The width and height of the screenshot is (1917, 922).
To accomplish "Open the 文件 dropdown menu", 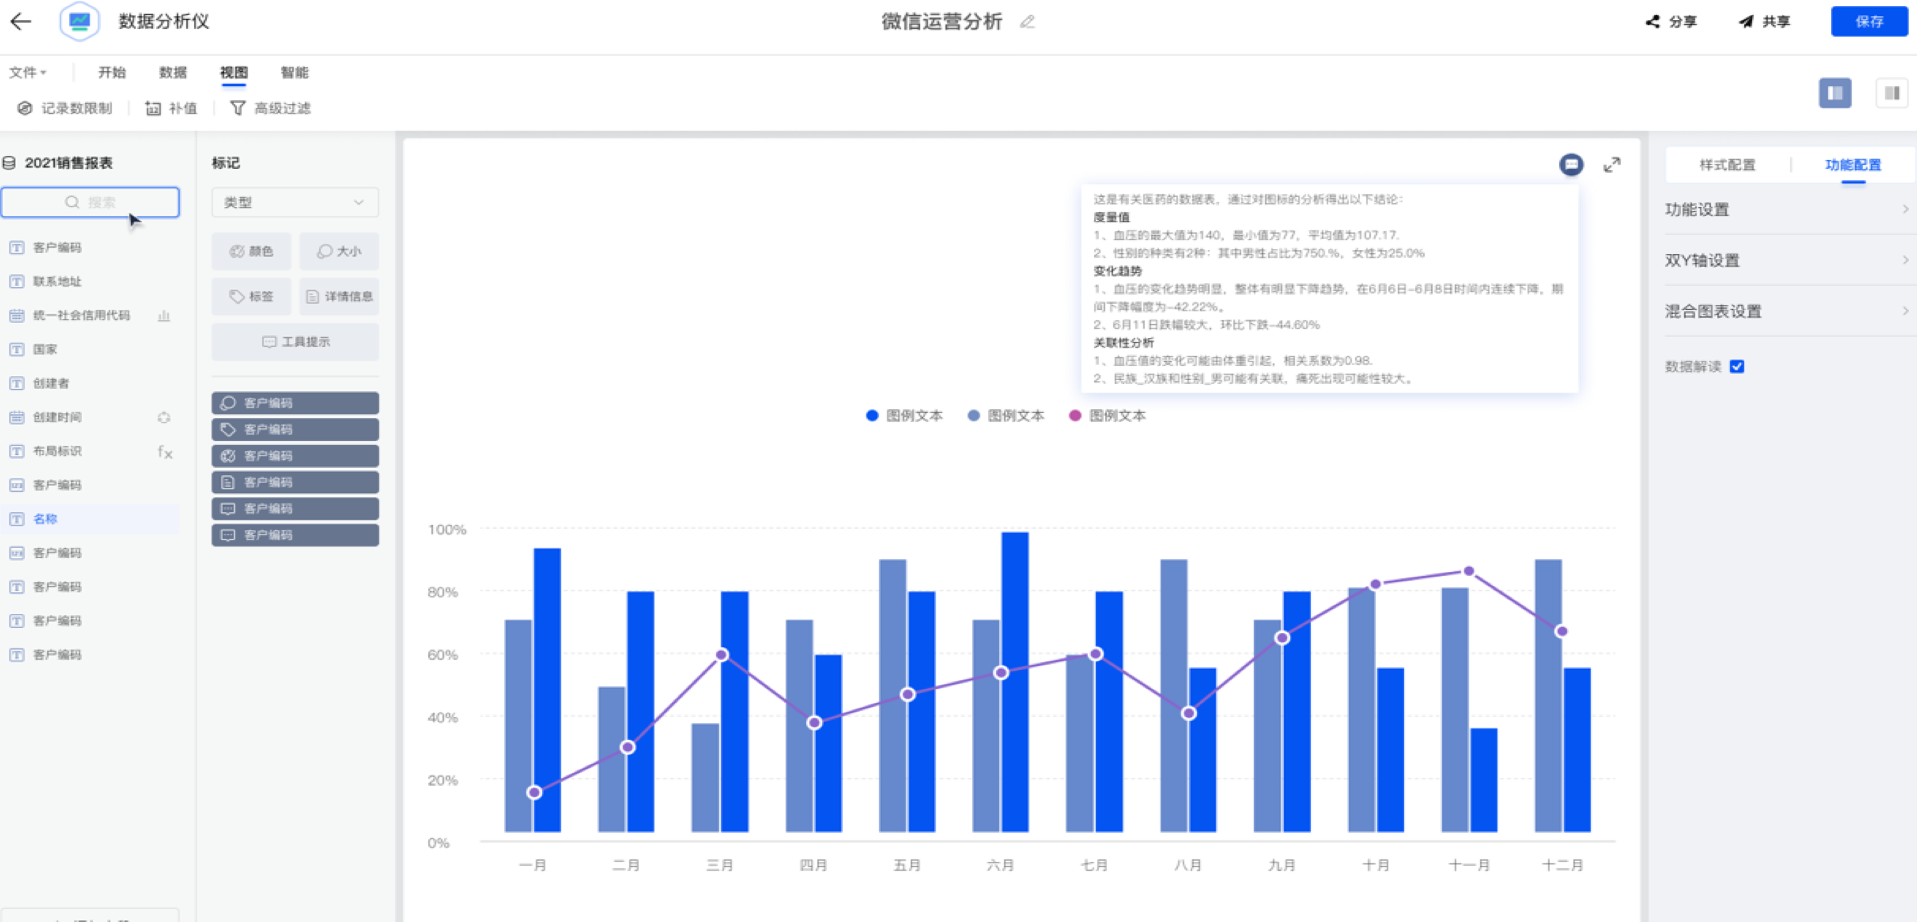I will 27,72.
